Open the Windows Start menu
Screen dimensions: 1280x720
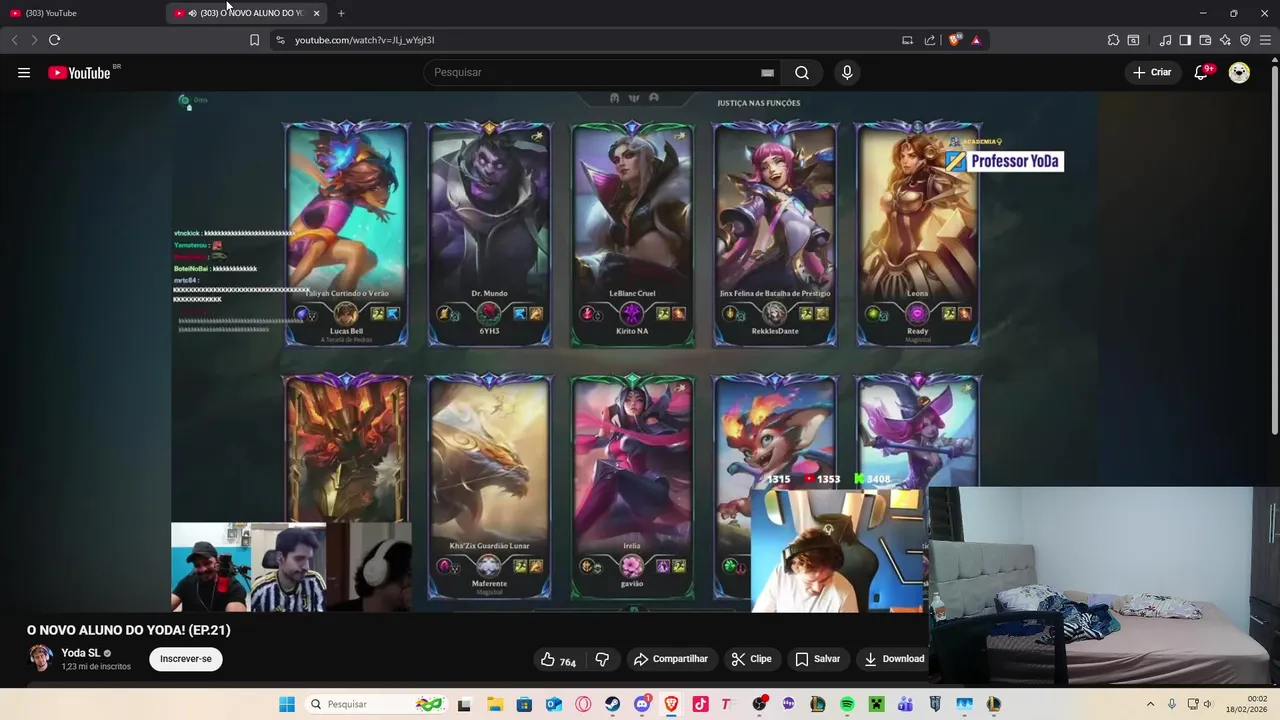pos(287,704)
